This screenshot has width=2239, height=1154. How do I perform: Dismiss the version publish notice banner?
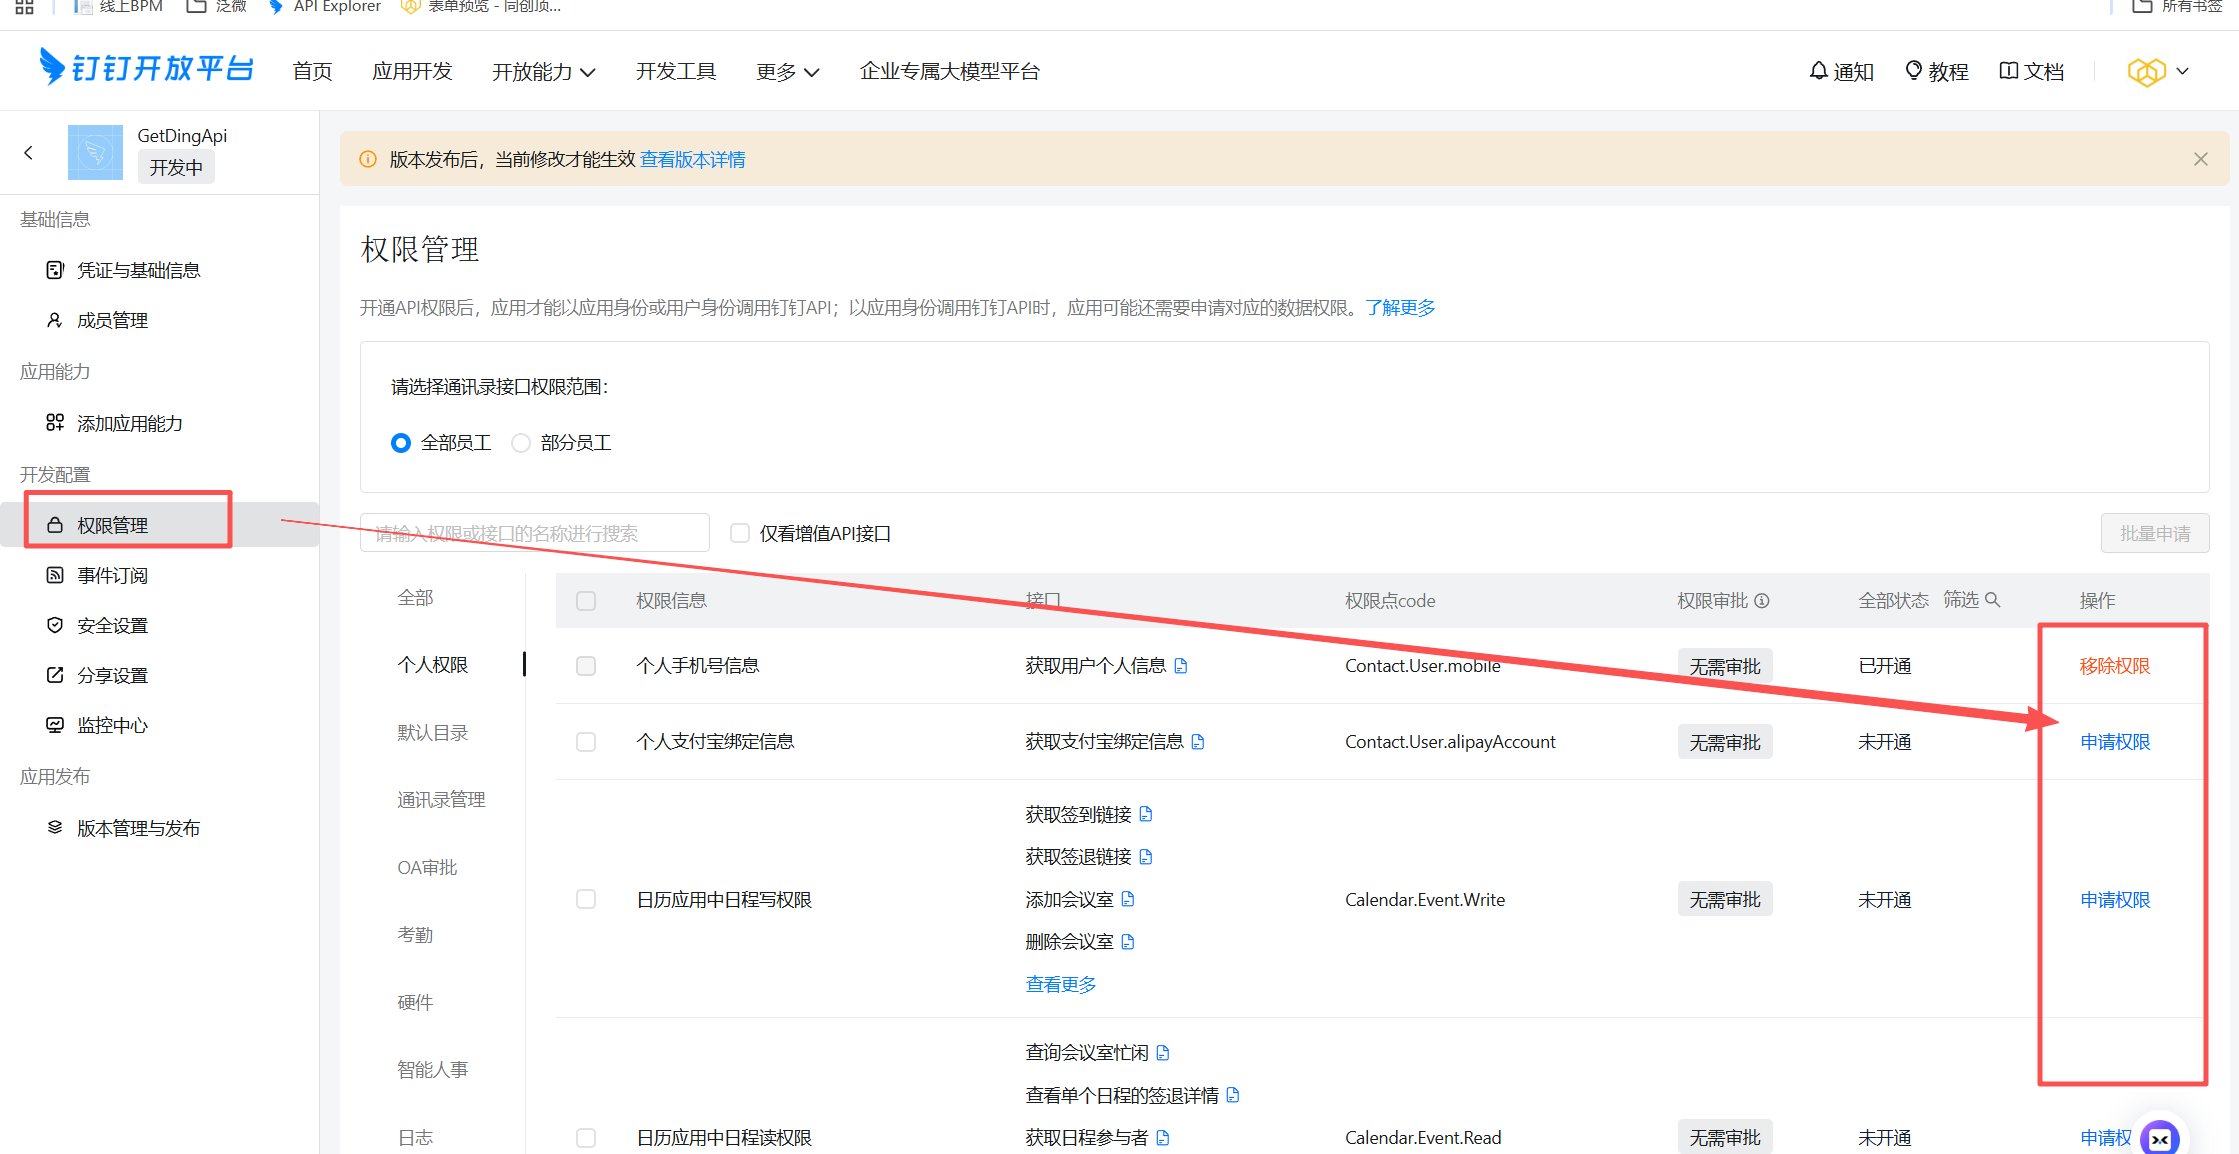[x=2200, y=160]
